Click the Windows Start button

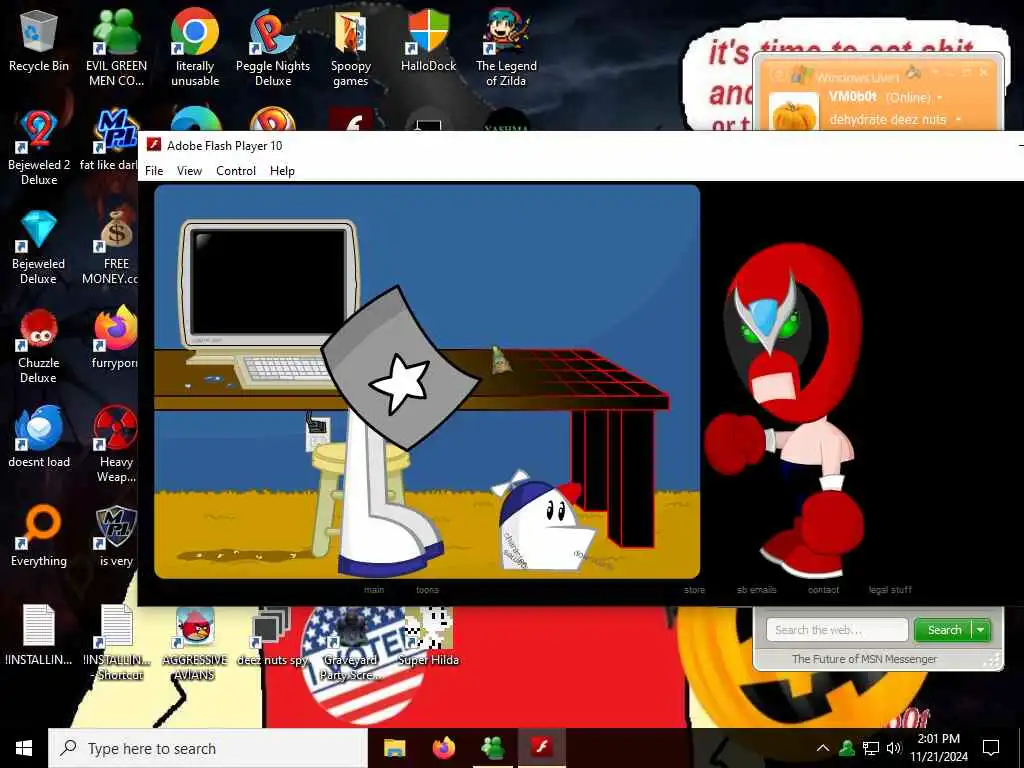(24, 748)
